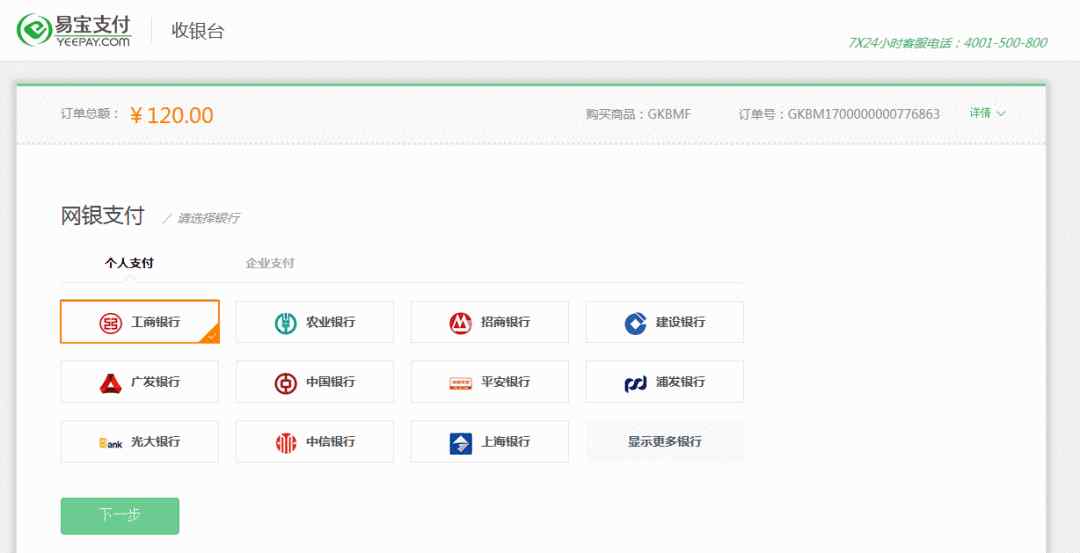
Task: Show more banks with 显示更多银行
Action: pyautogui.click(x=665, y=442)
